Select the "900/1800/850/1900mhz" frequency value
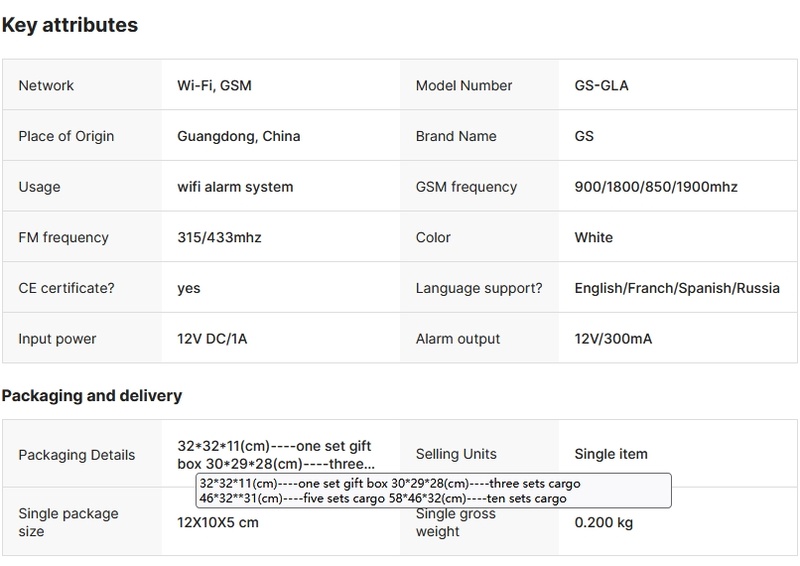 point(656,187)
